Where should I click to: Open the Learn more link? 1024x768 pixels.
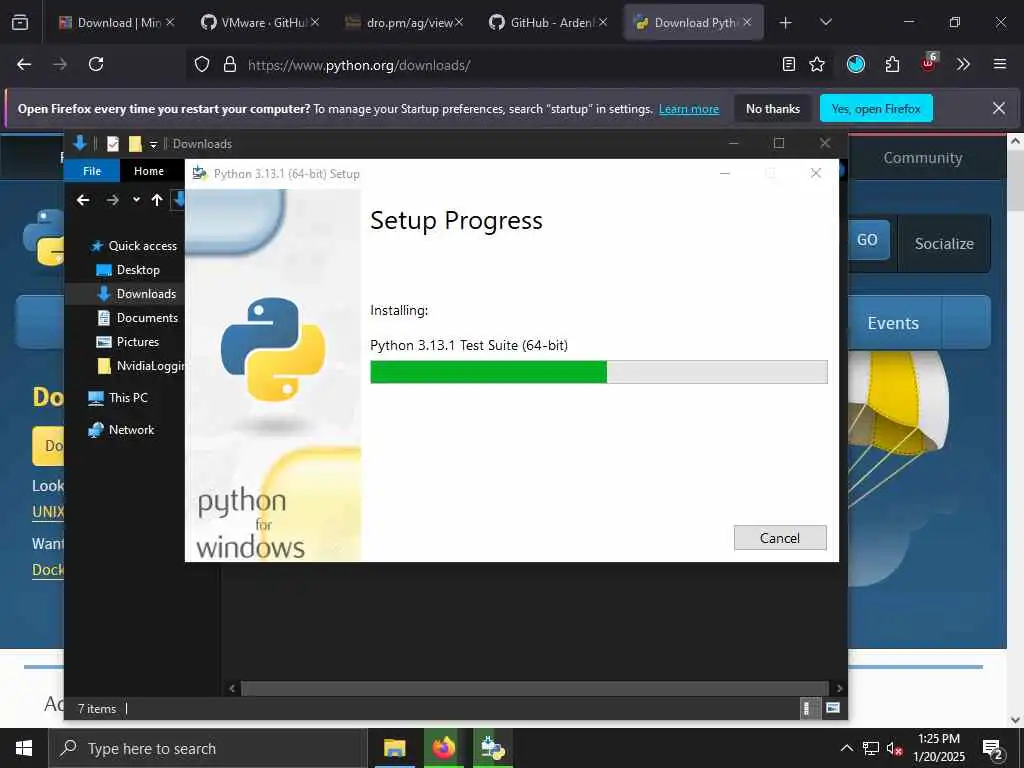[689, 109]
